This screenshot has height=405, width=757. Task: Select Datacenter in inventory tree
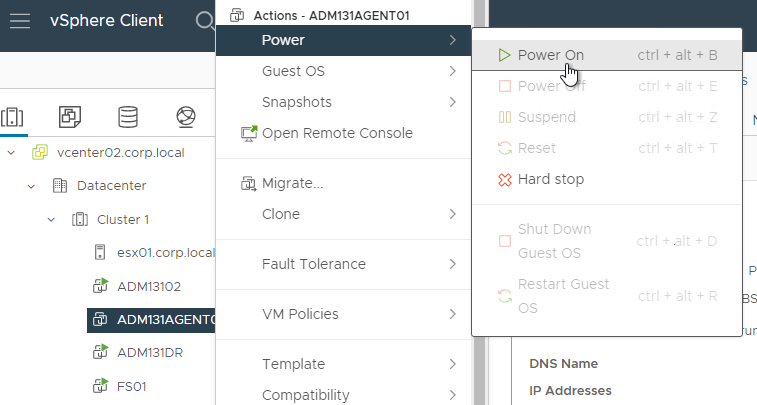tap(112, 185)
